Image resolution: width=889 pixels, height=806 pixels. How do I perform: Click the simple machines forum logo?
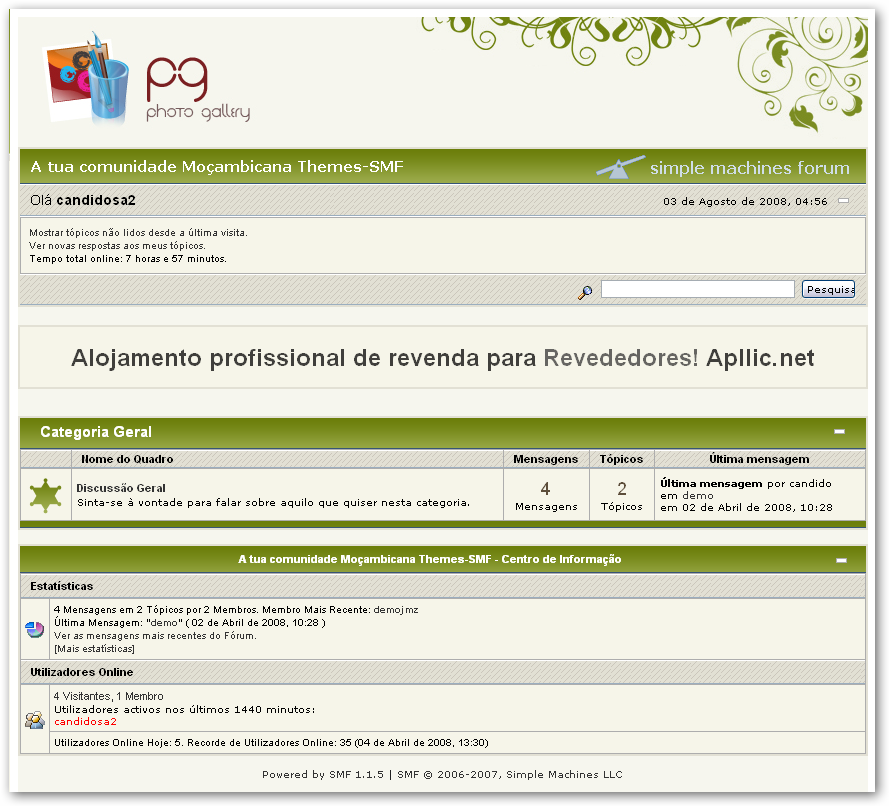[723, 167]
